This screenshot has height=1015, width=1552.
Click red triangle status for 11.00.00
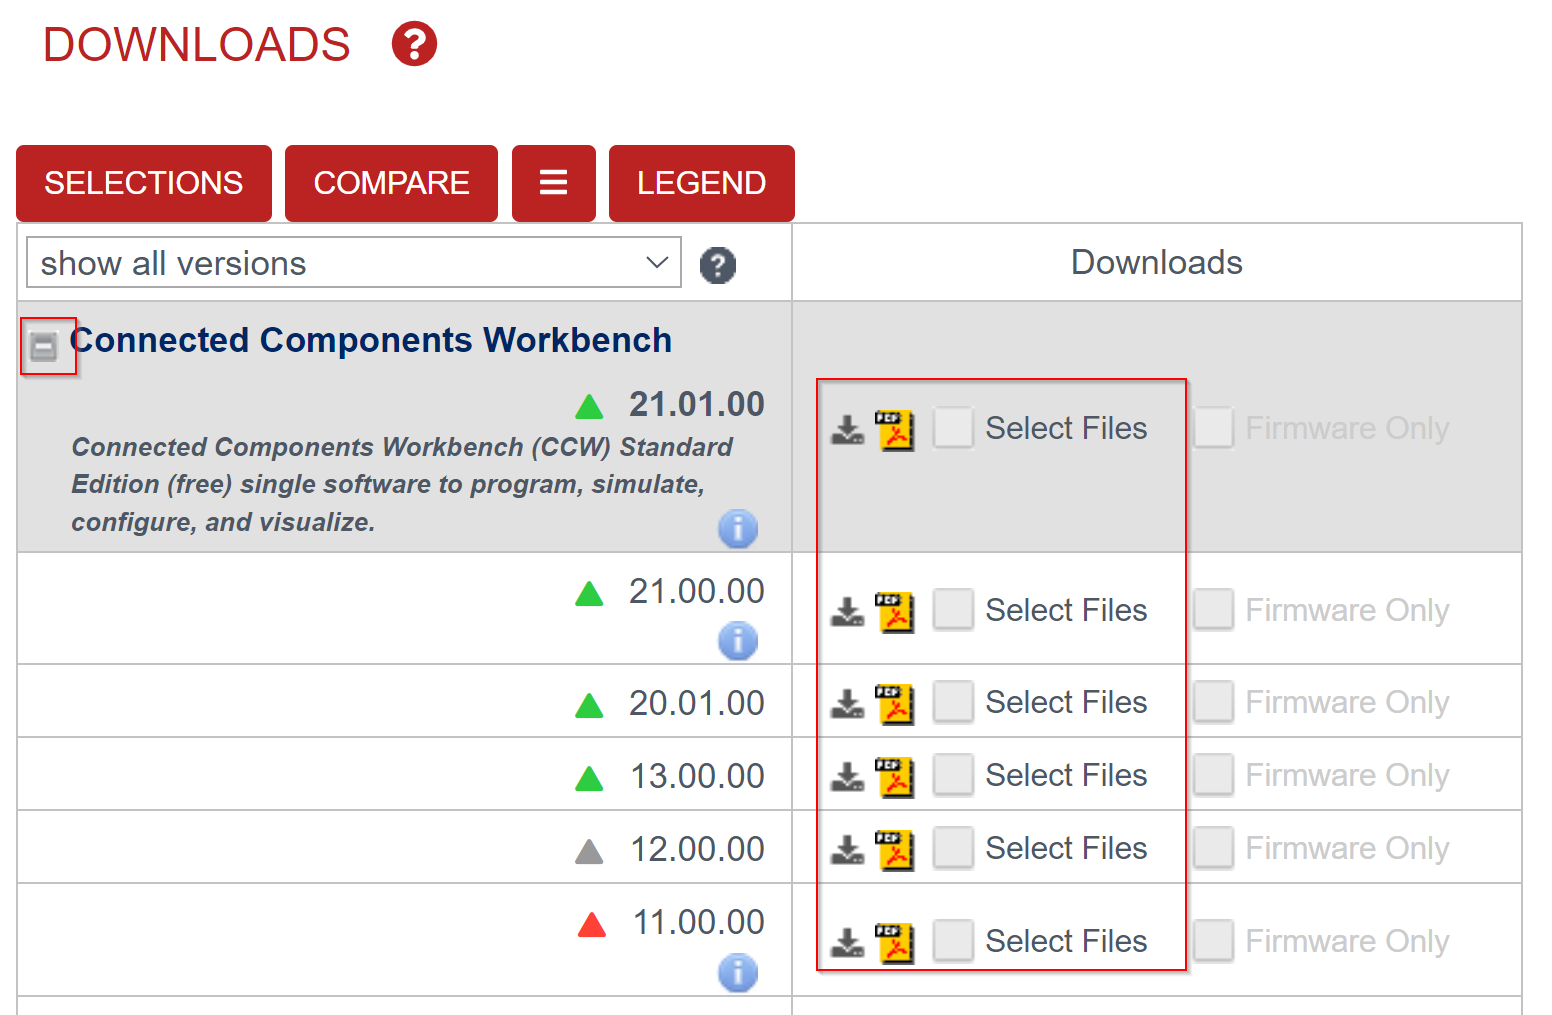[592, 924]
